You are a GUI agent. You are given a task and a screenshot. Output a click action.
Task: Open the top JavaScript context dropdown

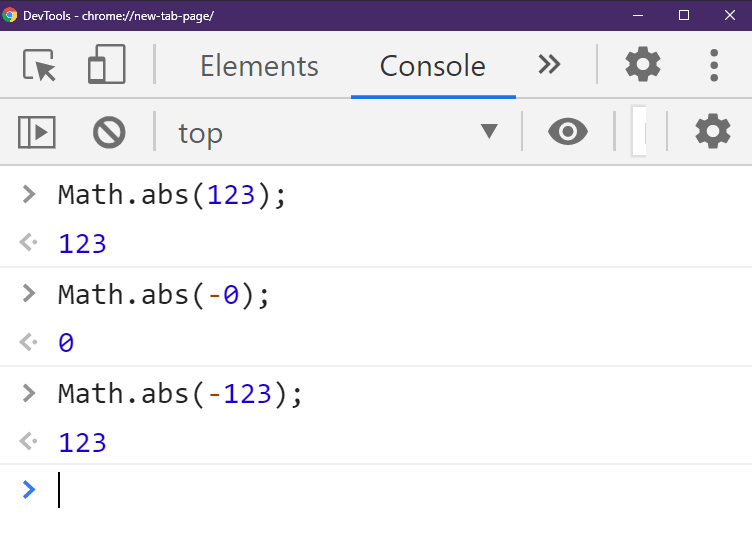click(338, 132)
